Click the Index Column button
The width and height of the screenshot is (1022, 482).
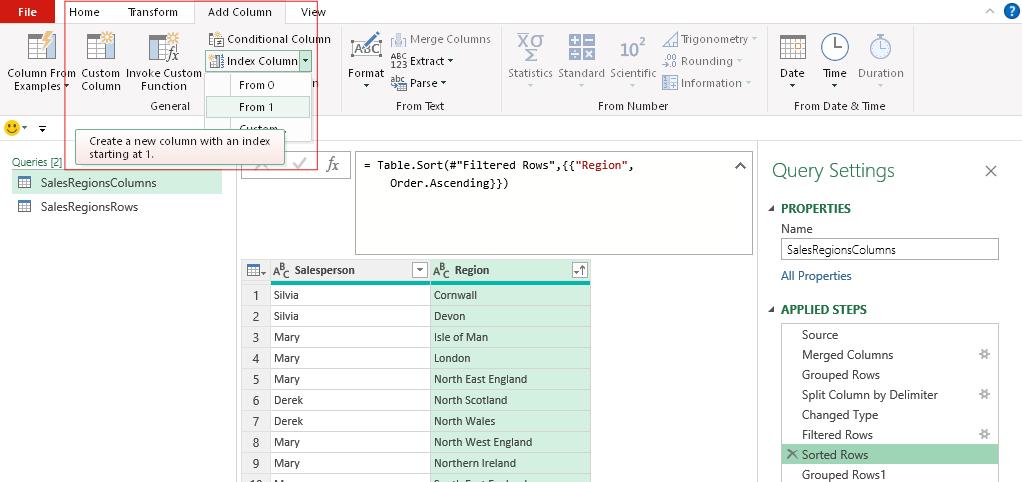[x=253, y=61]
